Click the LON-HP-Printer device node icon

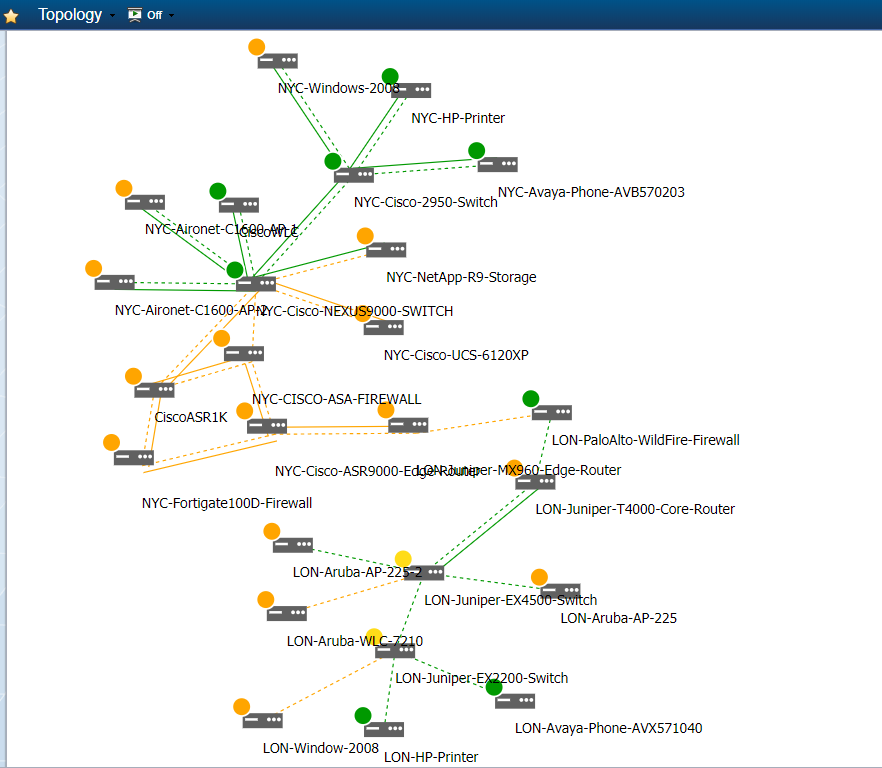[x=384, y=729]
